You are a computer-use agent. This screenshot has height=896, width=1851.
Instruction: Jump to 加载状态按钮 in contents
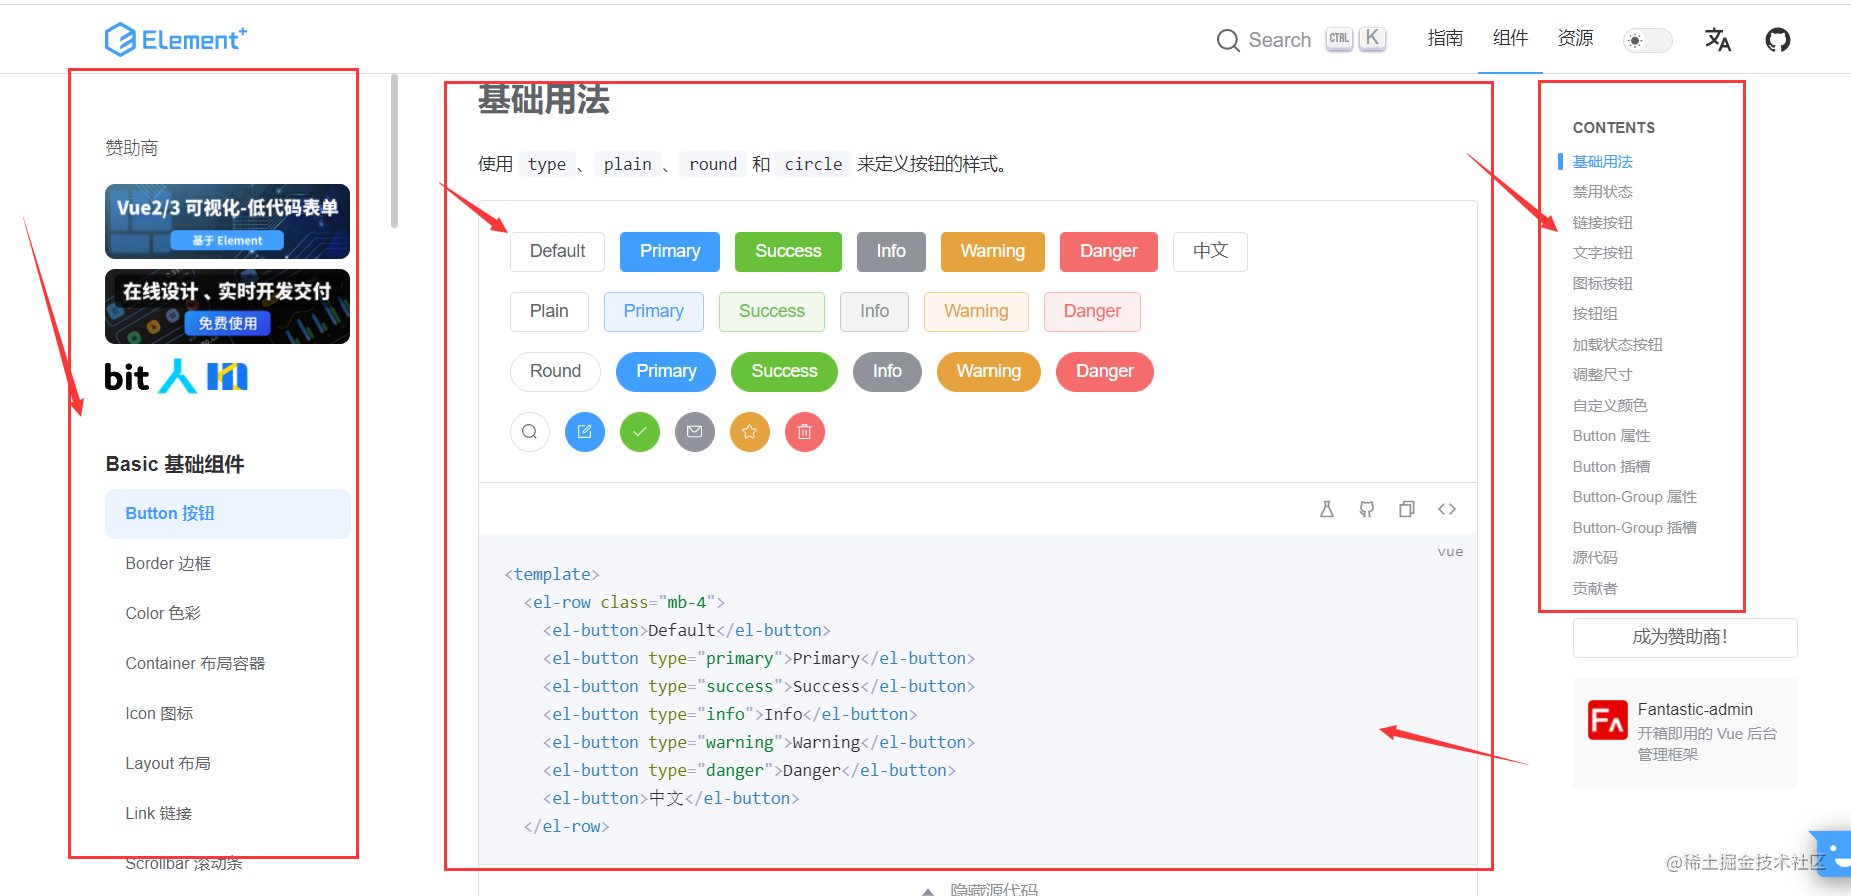(1617, 344)
